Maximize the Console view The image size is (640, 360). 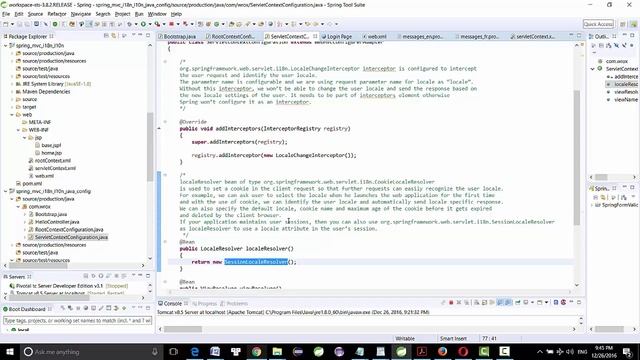click(x=579, y=303)
